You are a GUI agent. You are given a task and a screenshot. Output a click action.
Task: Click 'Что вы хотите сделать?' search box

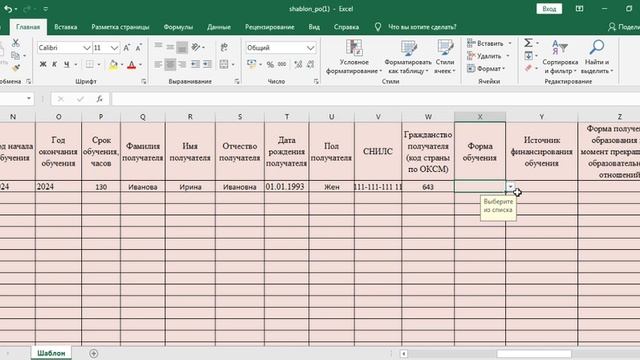(x=422, y=27)
